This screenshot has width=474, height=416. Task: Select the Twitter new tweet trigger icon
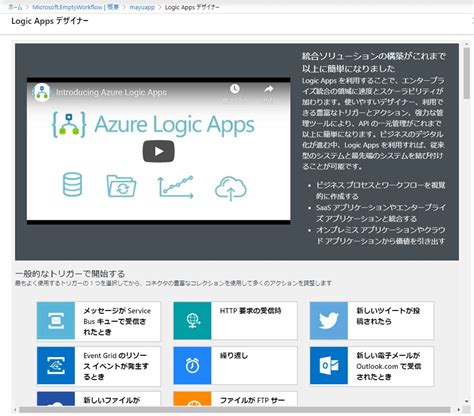[329, 321]
